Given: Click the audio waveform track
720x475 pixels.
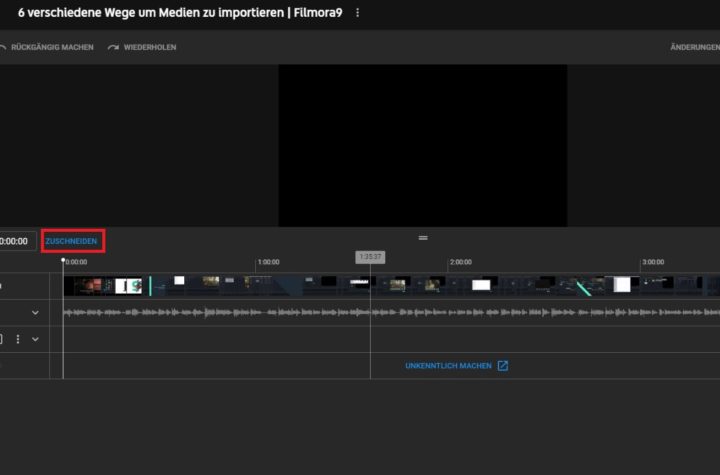Looking at the screenshot, I should pyautogui.click(x=391, y=312).
